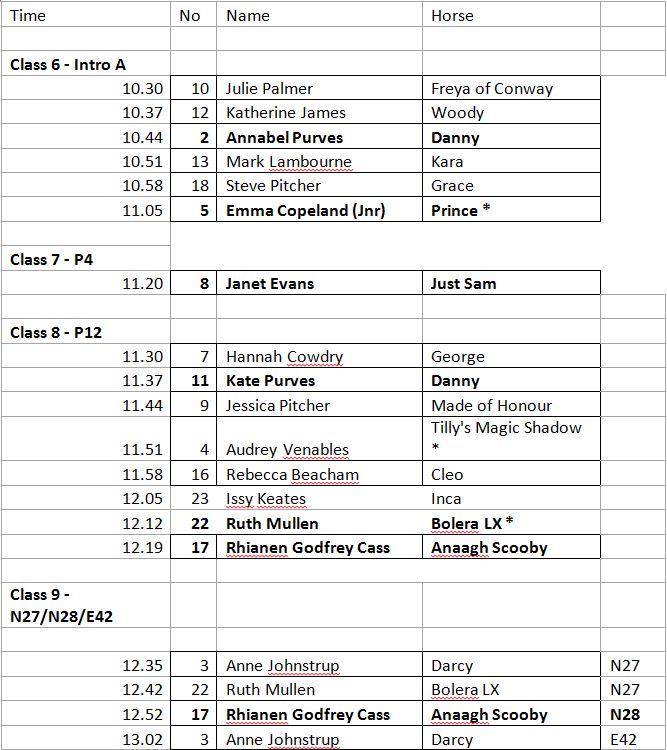Screen dimensions: 667x750
Task: Select the Kate Purves cell
Action: pyautogui.click(x=268, y=381)
